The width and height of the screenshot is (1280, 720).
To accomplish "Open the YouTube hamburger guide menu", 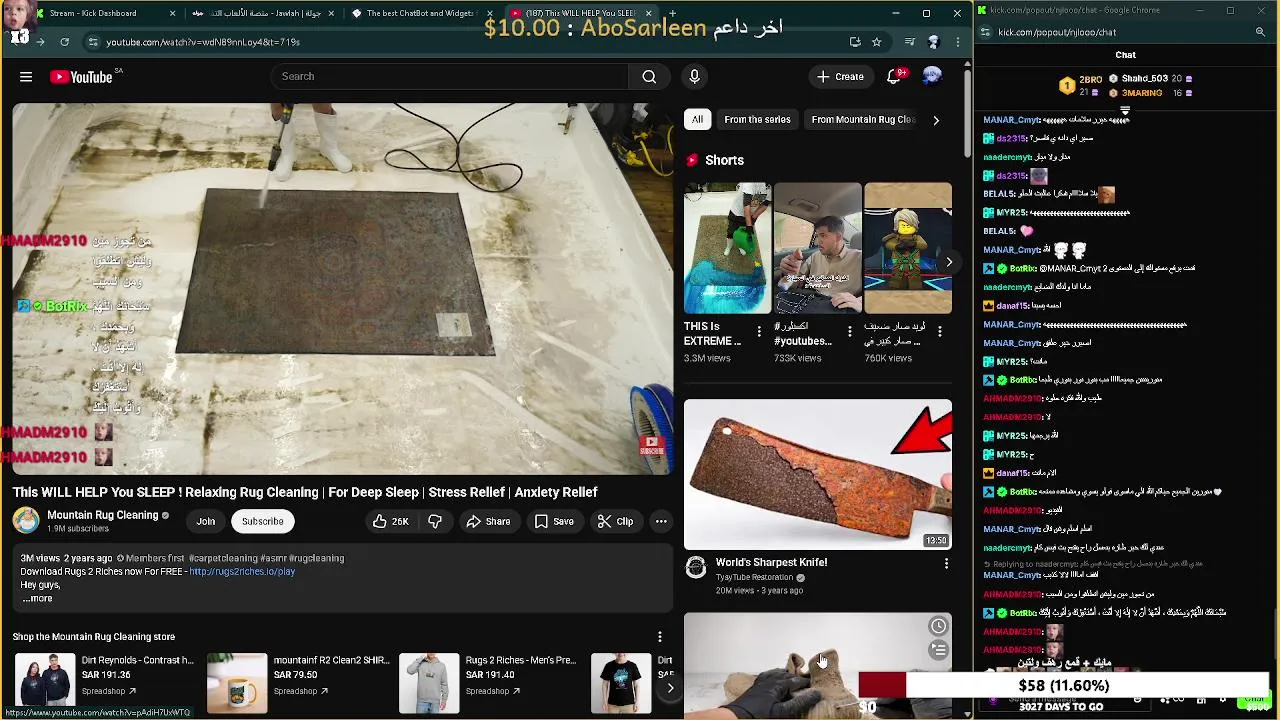I will click(26, 77).
